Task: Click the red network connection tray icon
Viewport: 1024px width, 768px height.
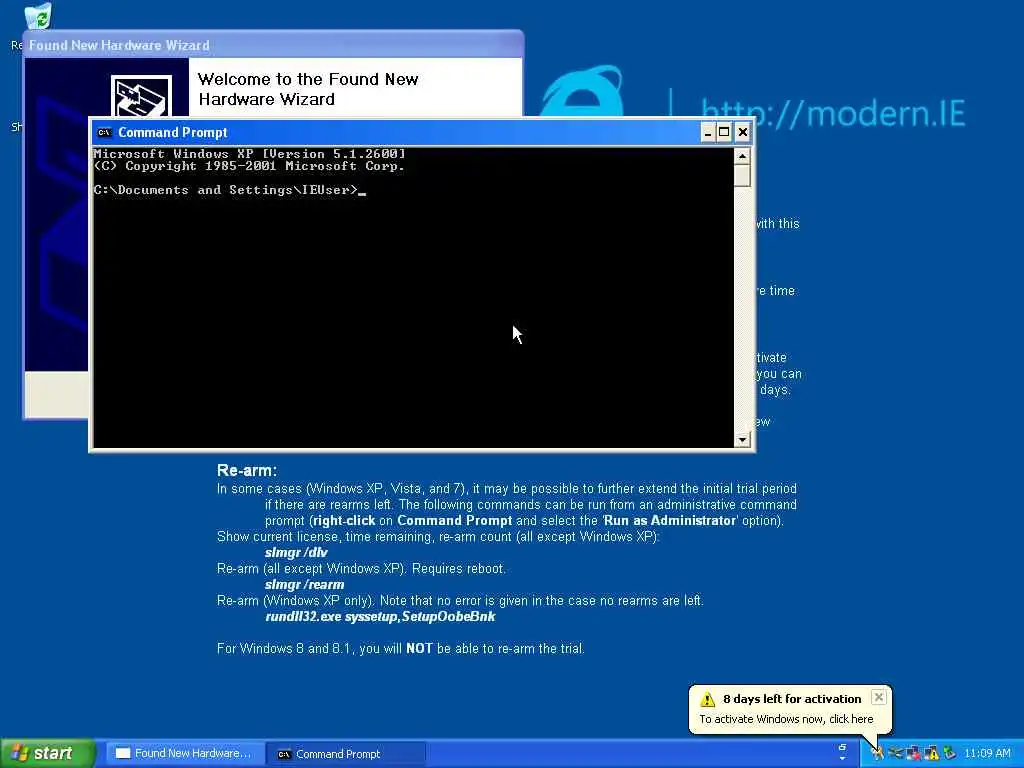Action: click(x=914, y=753)
